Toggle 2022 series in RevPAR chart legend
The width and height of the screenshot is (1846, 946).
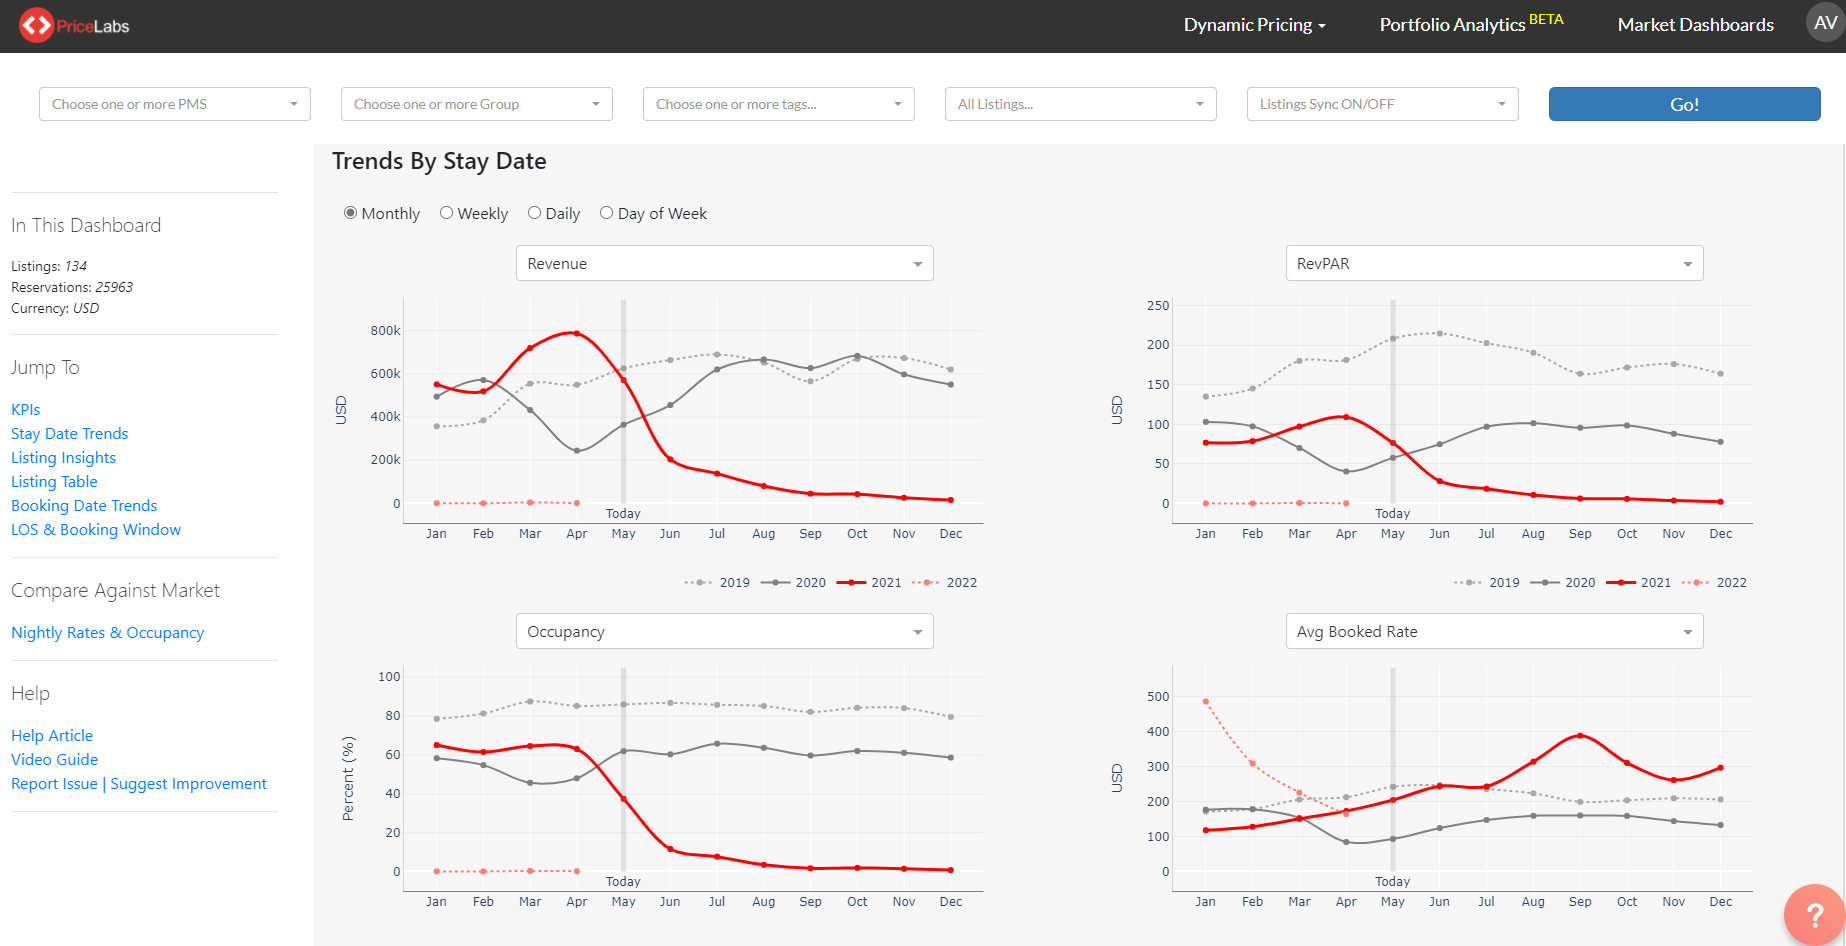(1715, 583)
